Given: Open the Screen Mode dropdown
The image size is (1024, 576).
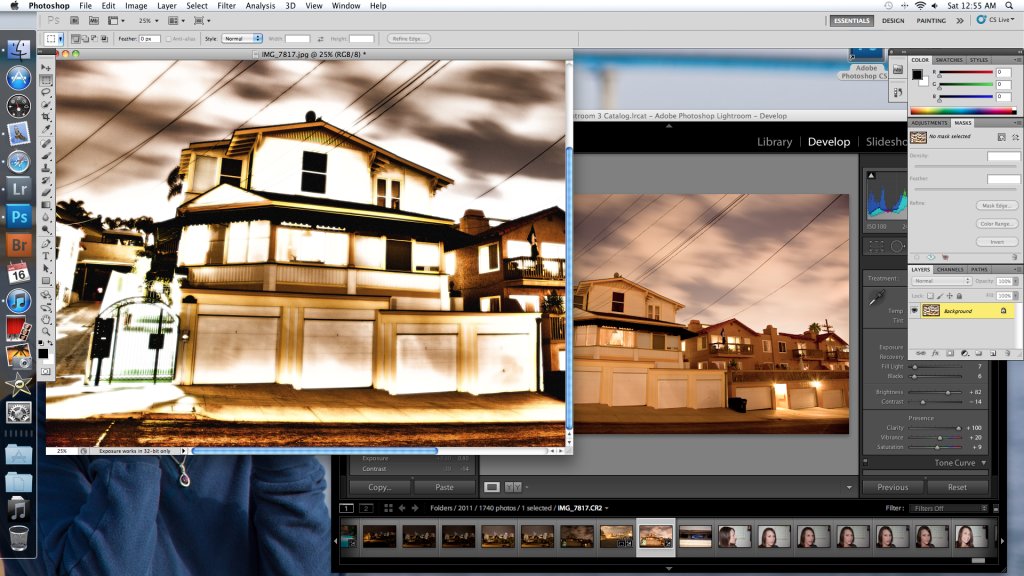Looking at the screenshot, I should [x=202, y=21].
